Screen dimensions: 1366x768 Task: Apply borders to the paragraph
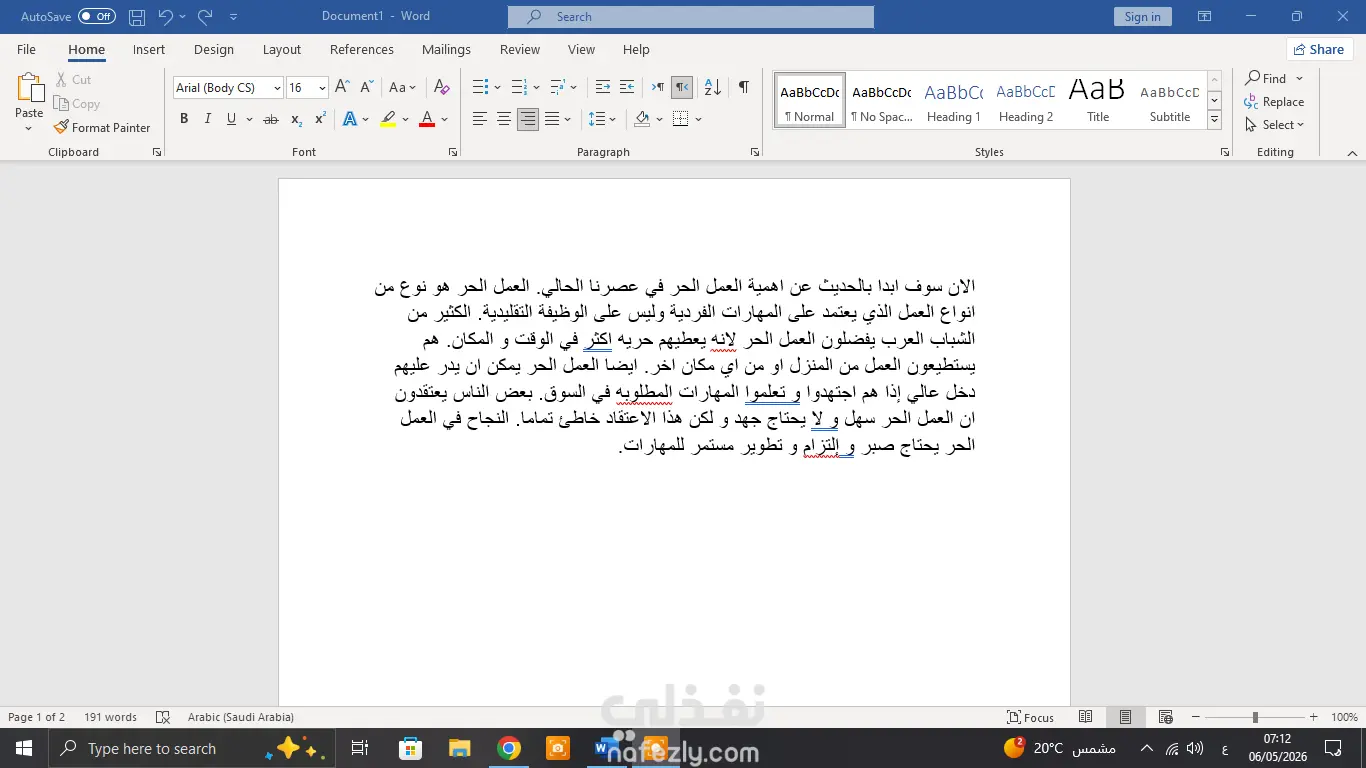pyautogui.click(x=681, y=119)
